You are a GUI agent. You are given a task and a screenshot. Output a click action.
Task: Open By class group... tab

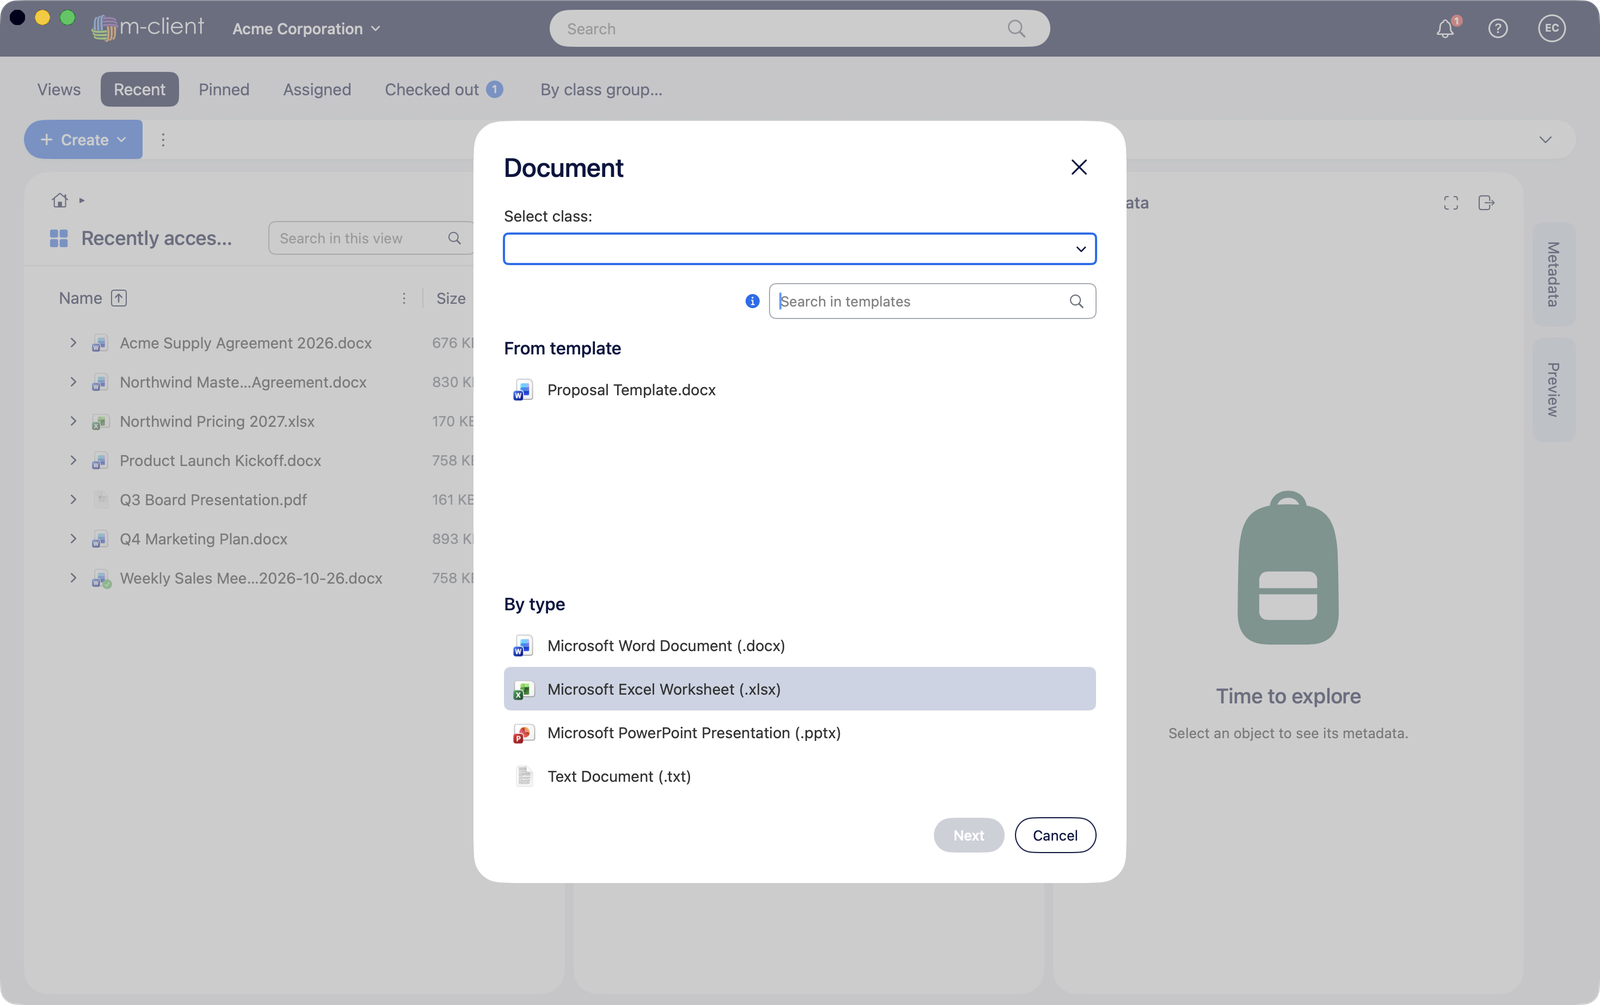click(x=601, y=90)
